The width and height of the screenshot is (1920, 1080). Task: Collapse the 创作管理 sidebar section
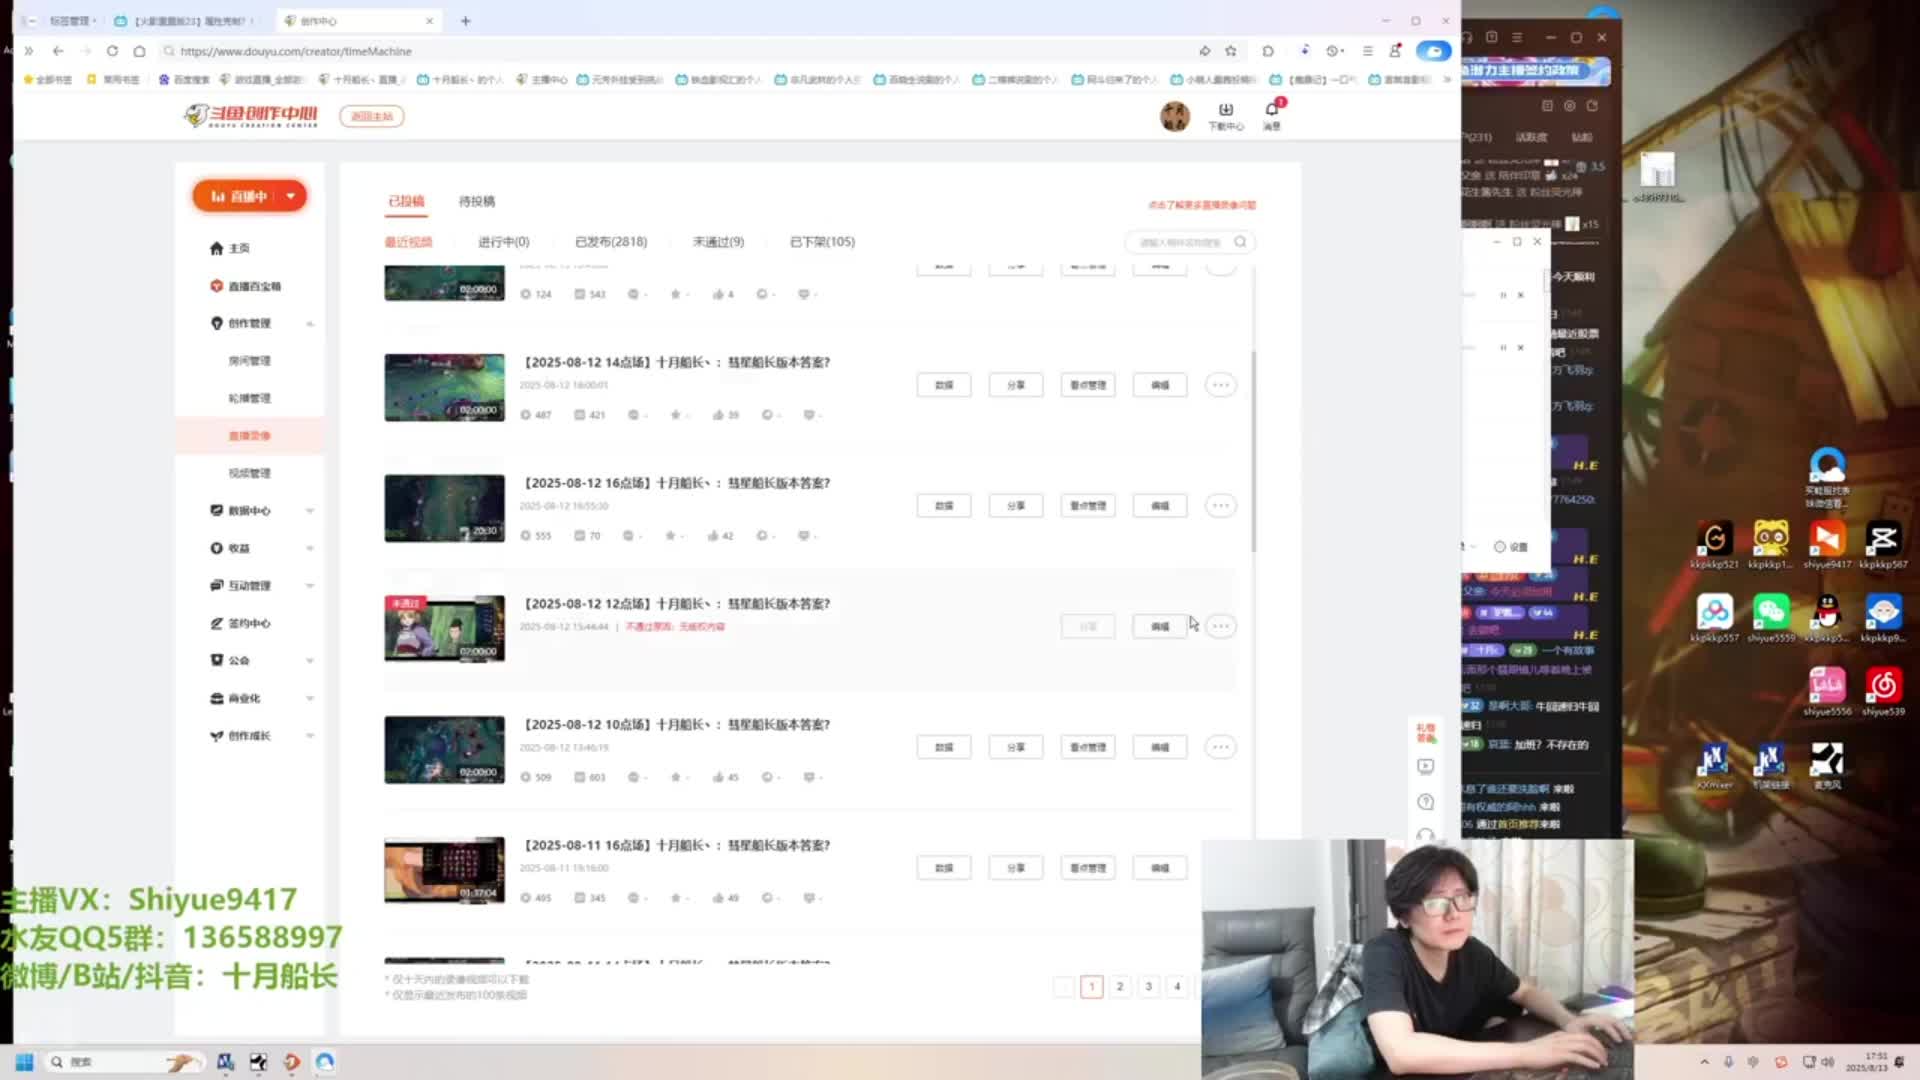pos(309,324)
